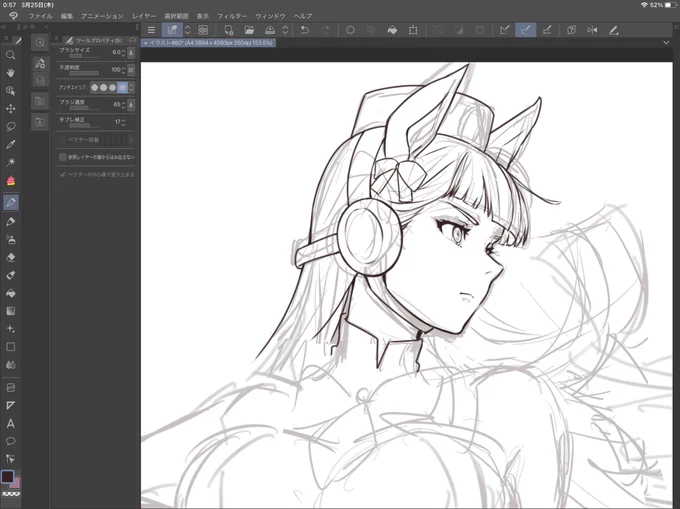Enable 'do not cross reference layer lines' checkbox
Screen dimensions: 680x509
[x=62, y=157]
